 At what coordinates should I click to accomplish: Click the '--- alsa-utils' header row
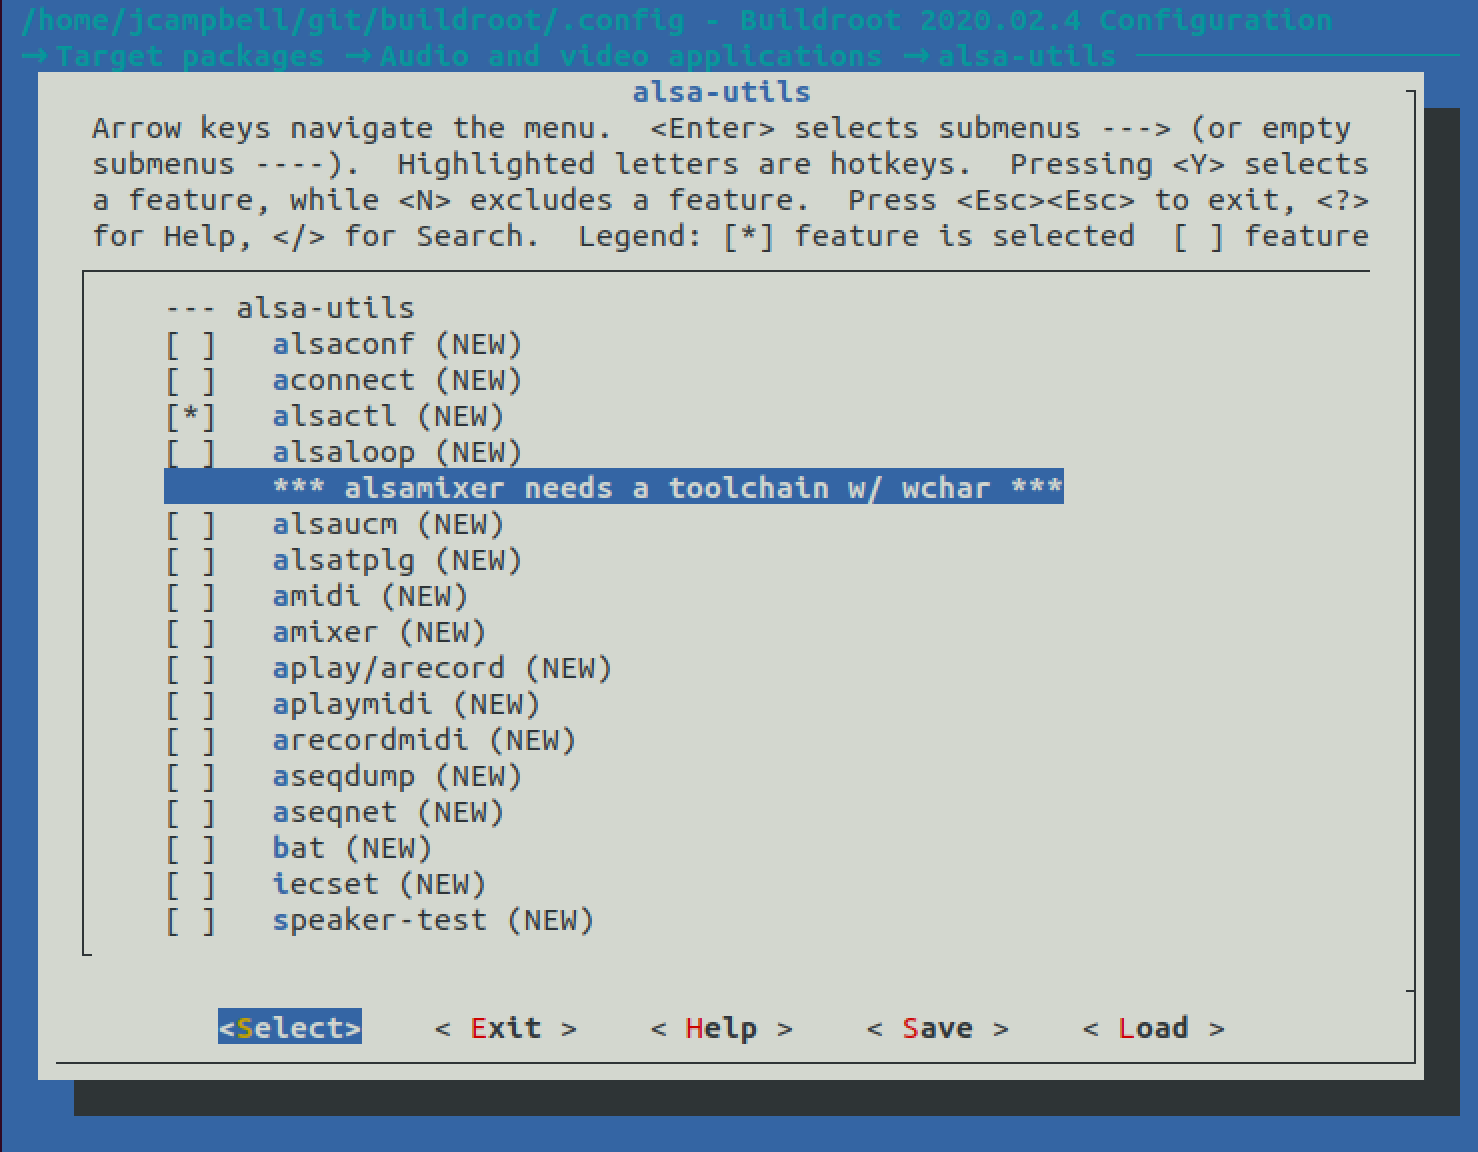point(290,308)
